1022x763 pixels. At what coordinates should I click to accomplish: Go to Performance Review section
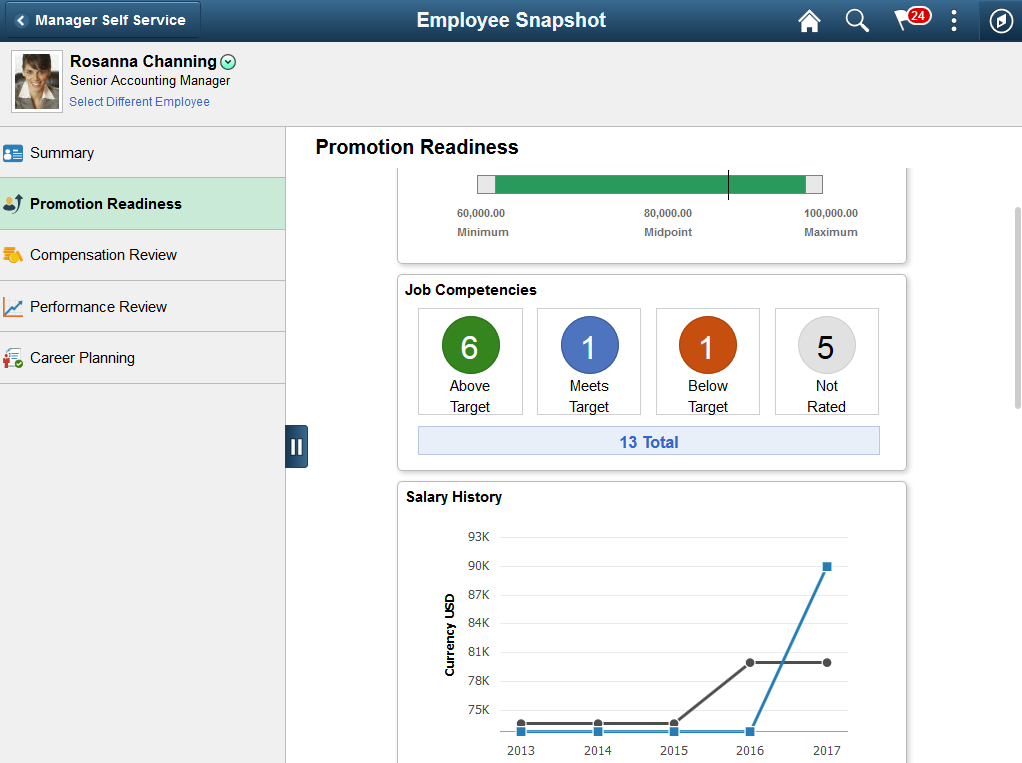point(142,306)
